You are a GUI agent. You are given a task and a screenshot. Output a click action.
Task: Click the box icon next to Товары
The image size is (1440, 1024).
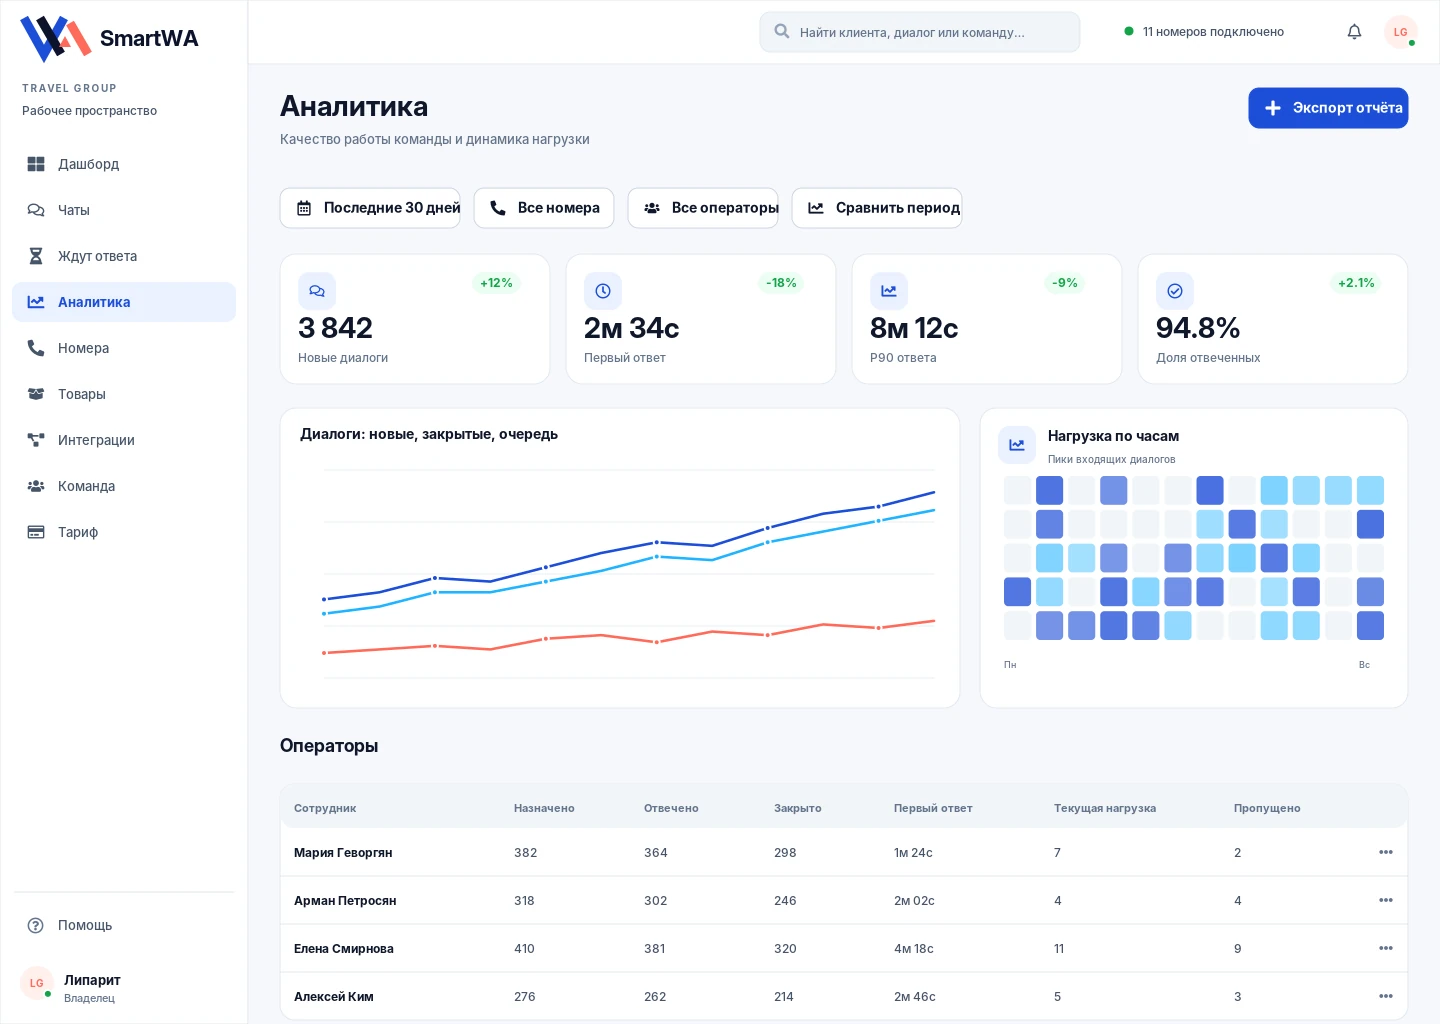[36, 394]
